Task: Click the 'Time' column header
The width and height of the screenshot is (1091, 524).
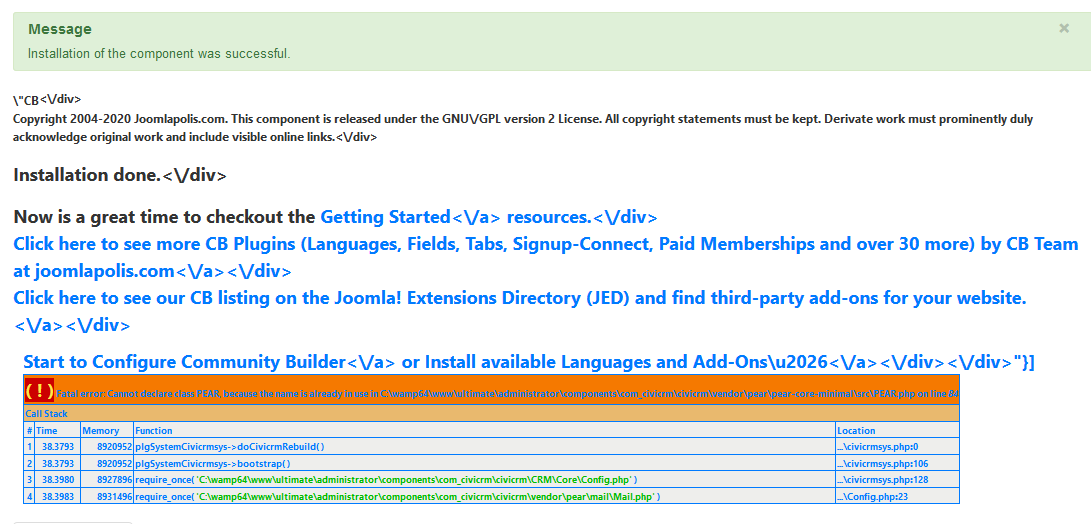Action: pos(57,431)
